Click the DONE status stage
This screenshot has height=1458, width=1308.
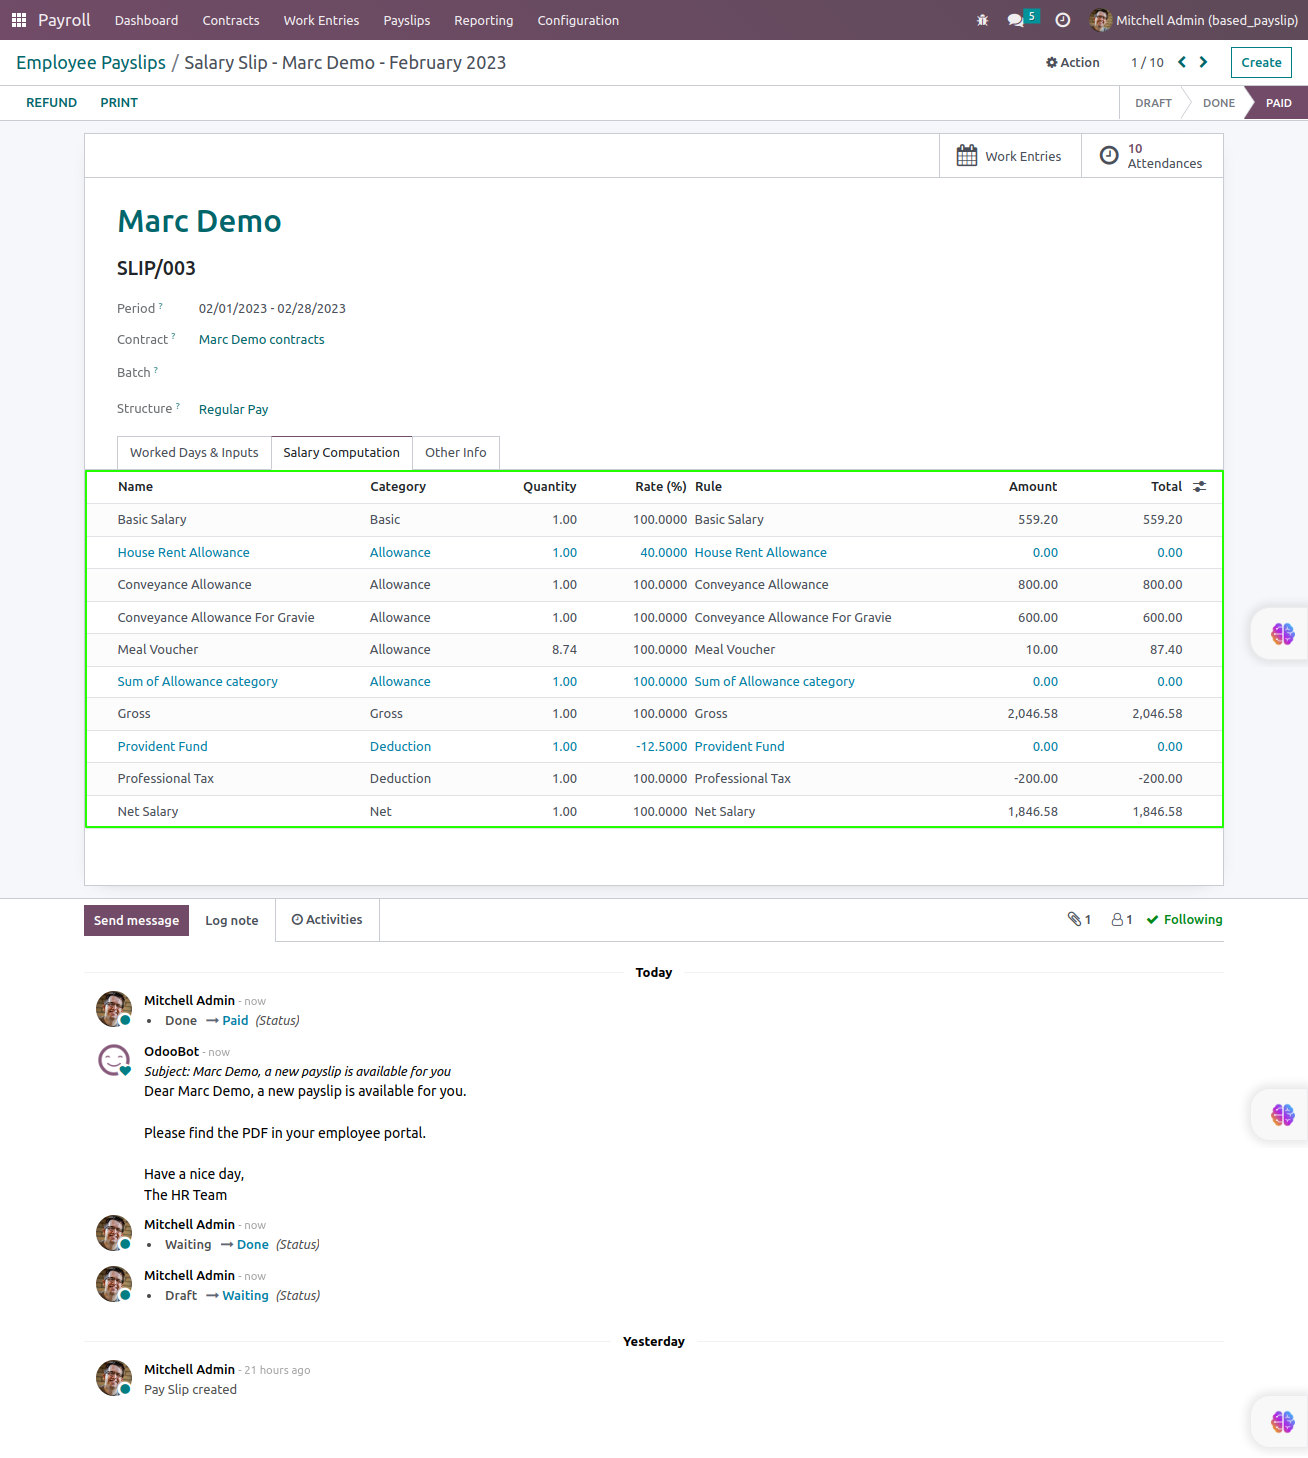(x=1218, y=103)
